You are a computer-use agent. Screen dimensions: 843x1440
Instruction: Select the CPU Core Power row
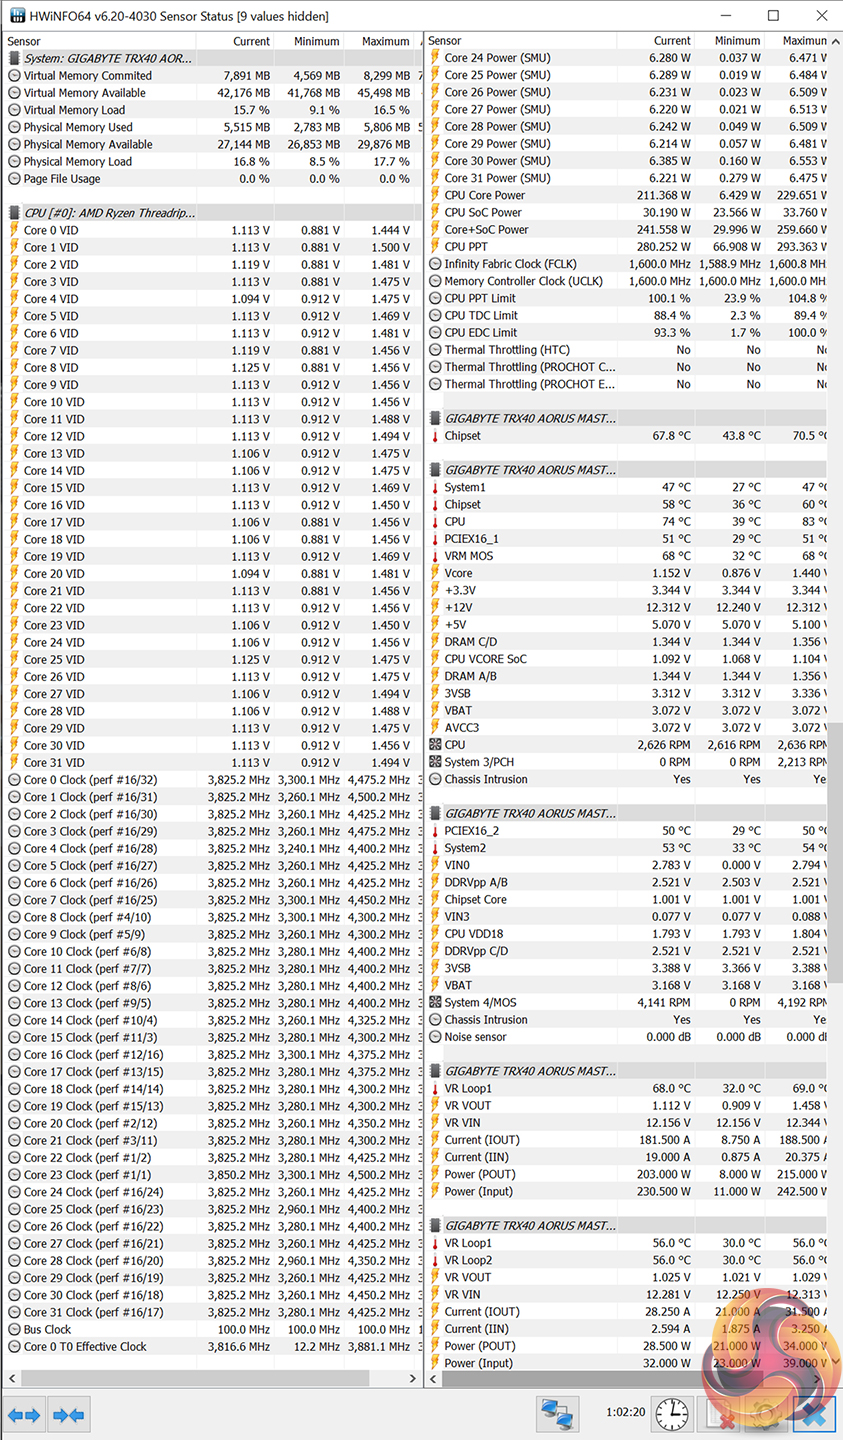pos(628,195)
